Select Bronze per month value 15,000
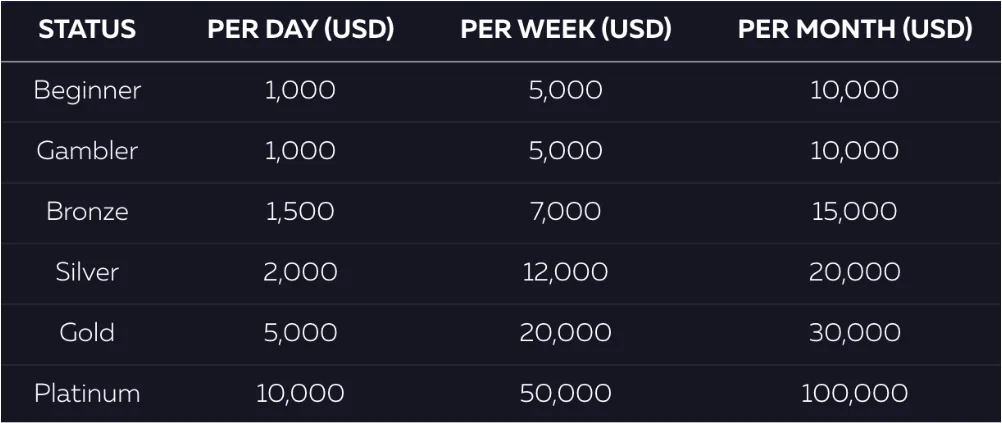The height and width of the screenshot is (423, 1002). tap(855, 212)
